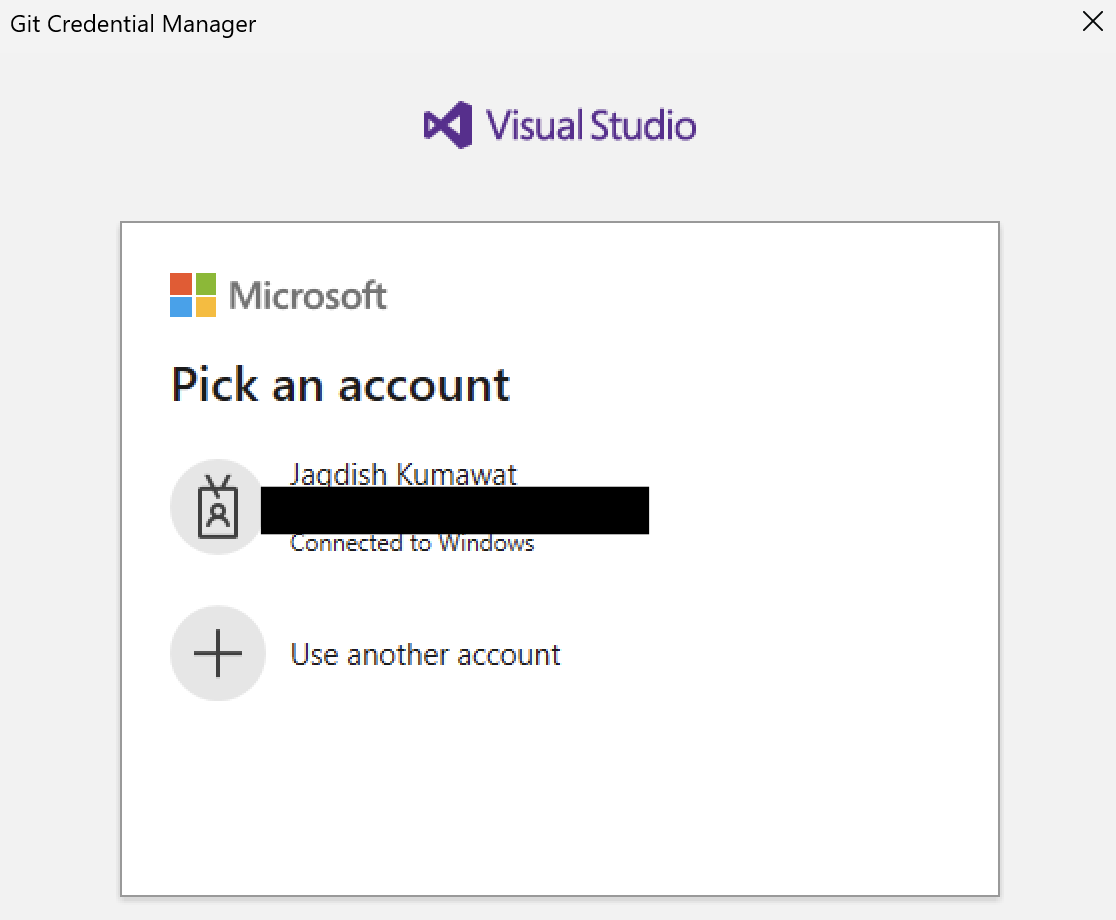Image resolution: width=1116 pixels, height=920 pixels.
Task: Click the Microsoft wordmark text
Action: [x=306, y=294]
